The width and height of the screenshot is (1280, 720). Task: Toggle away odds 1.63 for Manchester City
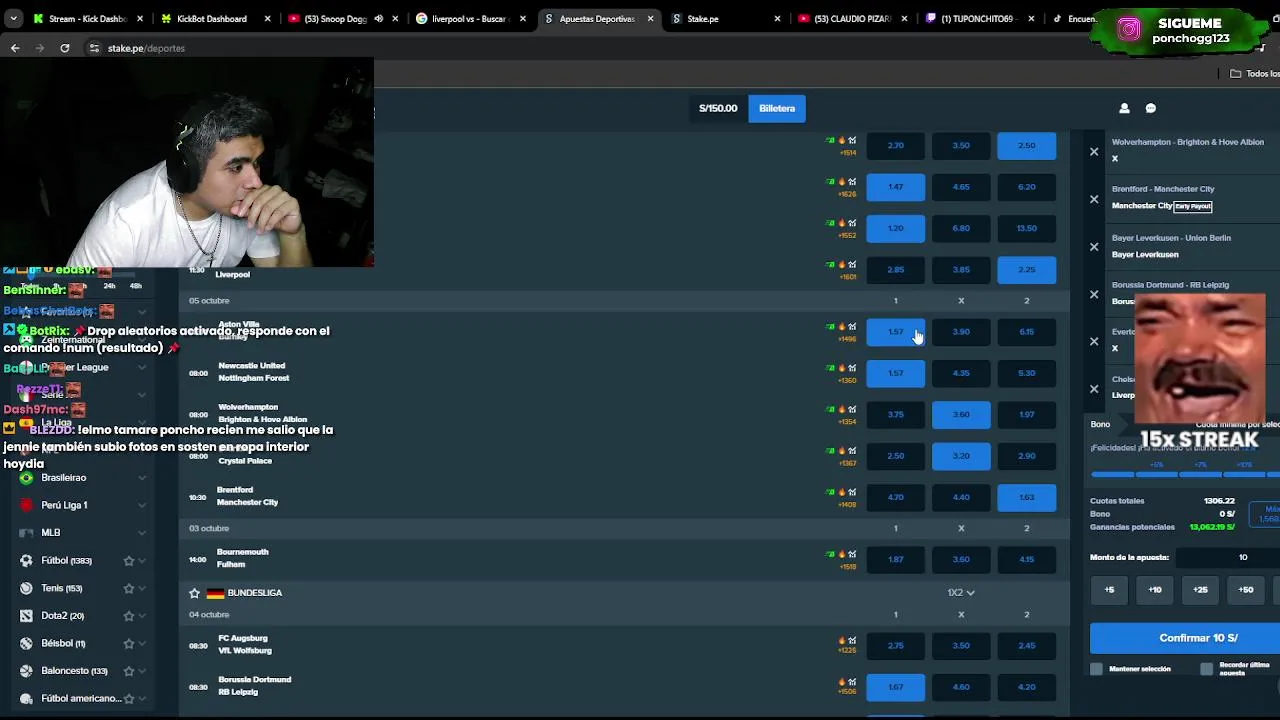(1026, 497)
